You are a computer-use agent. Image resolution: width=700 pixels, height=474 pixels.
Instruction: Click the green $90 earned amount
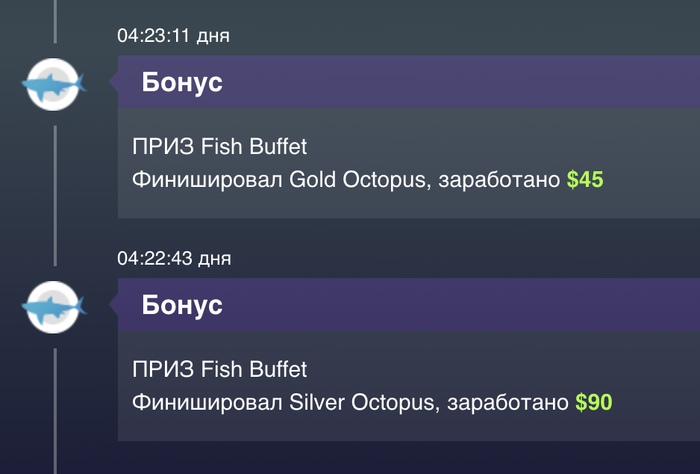click(594, 402)
